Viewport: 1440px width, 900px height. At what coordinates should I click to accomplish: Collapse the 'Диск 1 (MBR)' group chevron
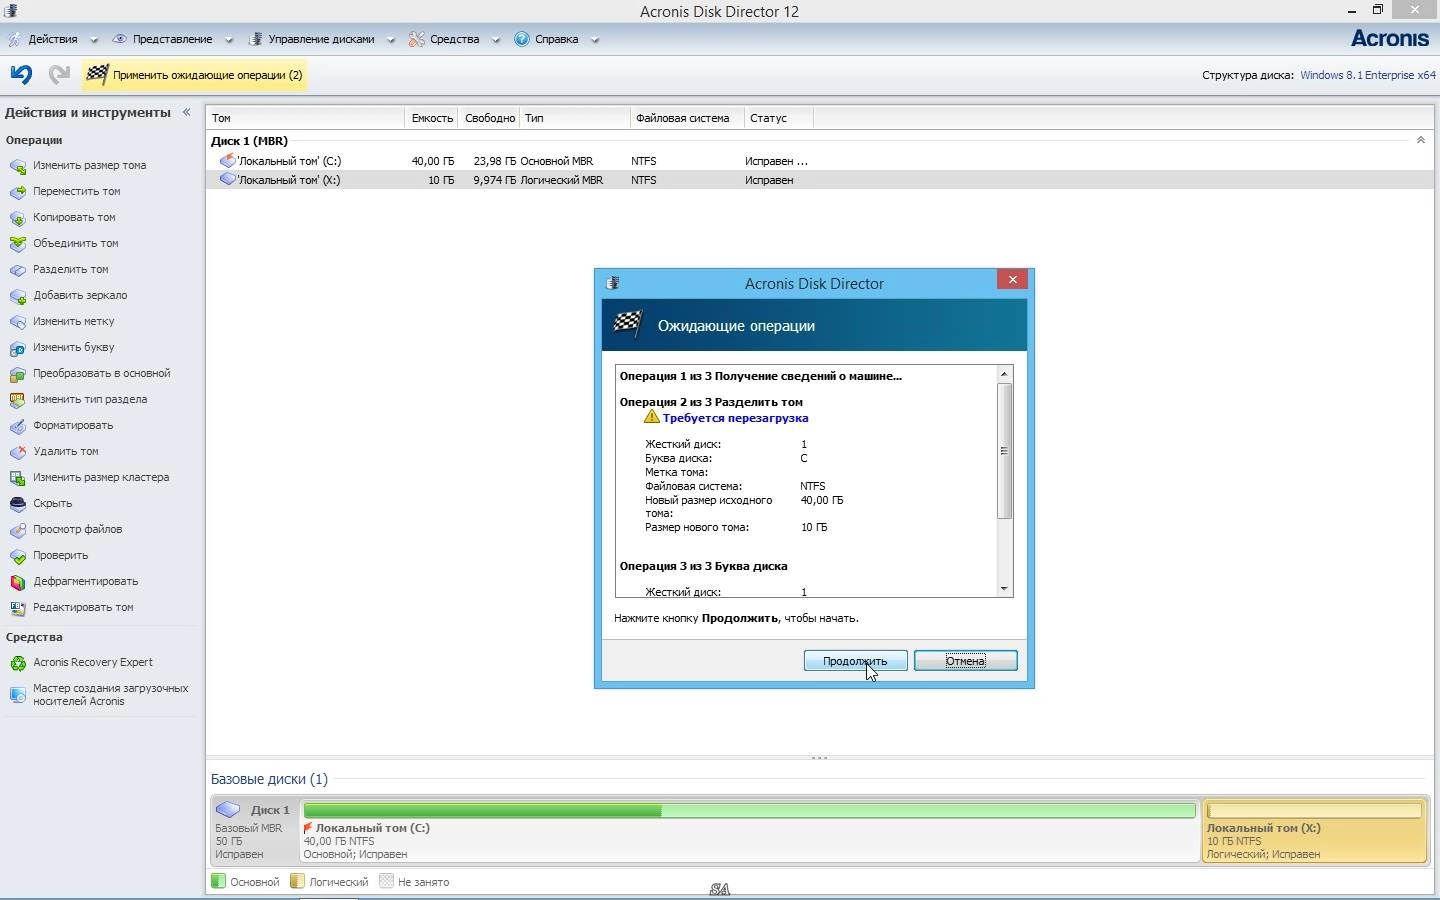tap(1421, 141)
